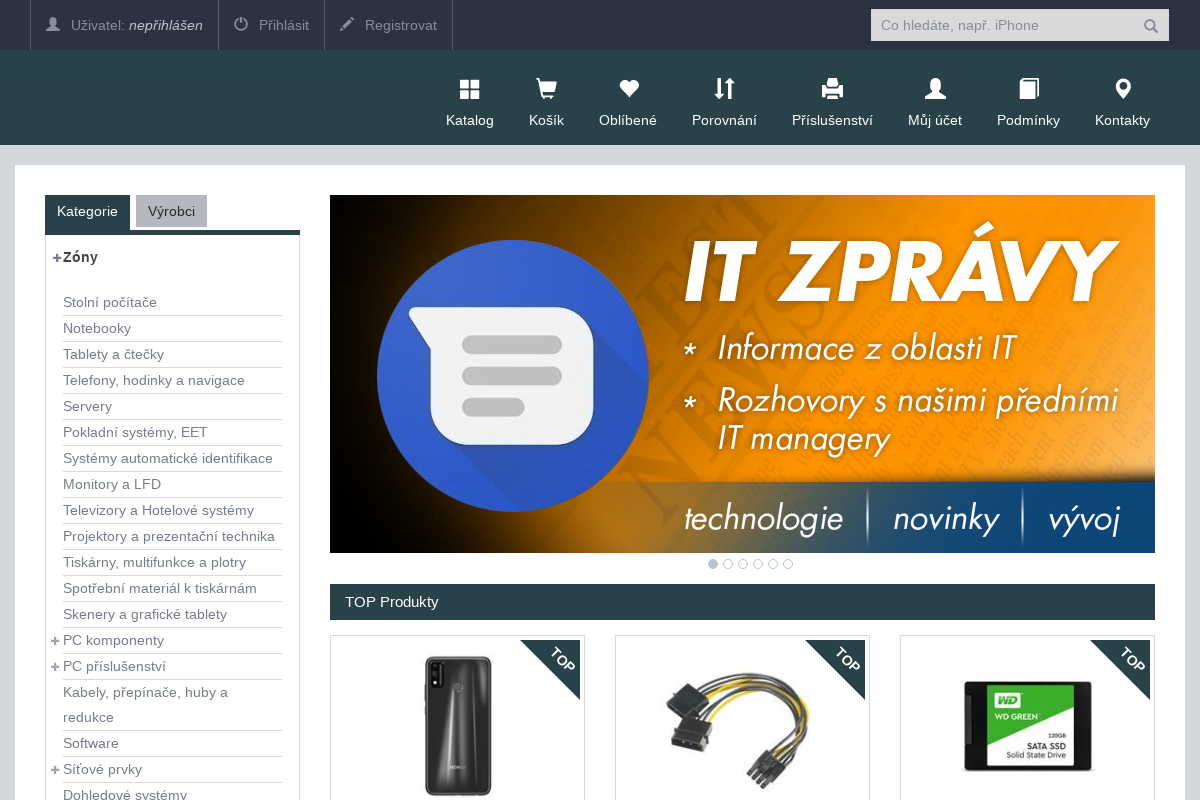The height and width of the screenshot is (800, 1200).
Task: Open Můj účet user icon
Action: (934, 89)
